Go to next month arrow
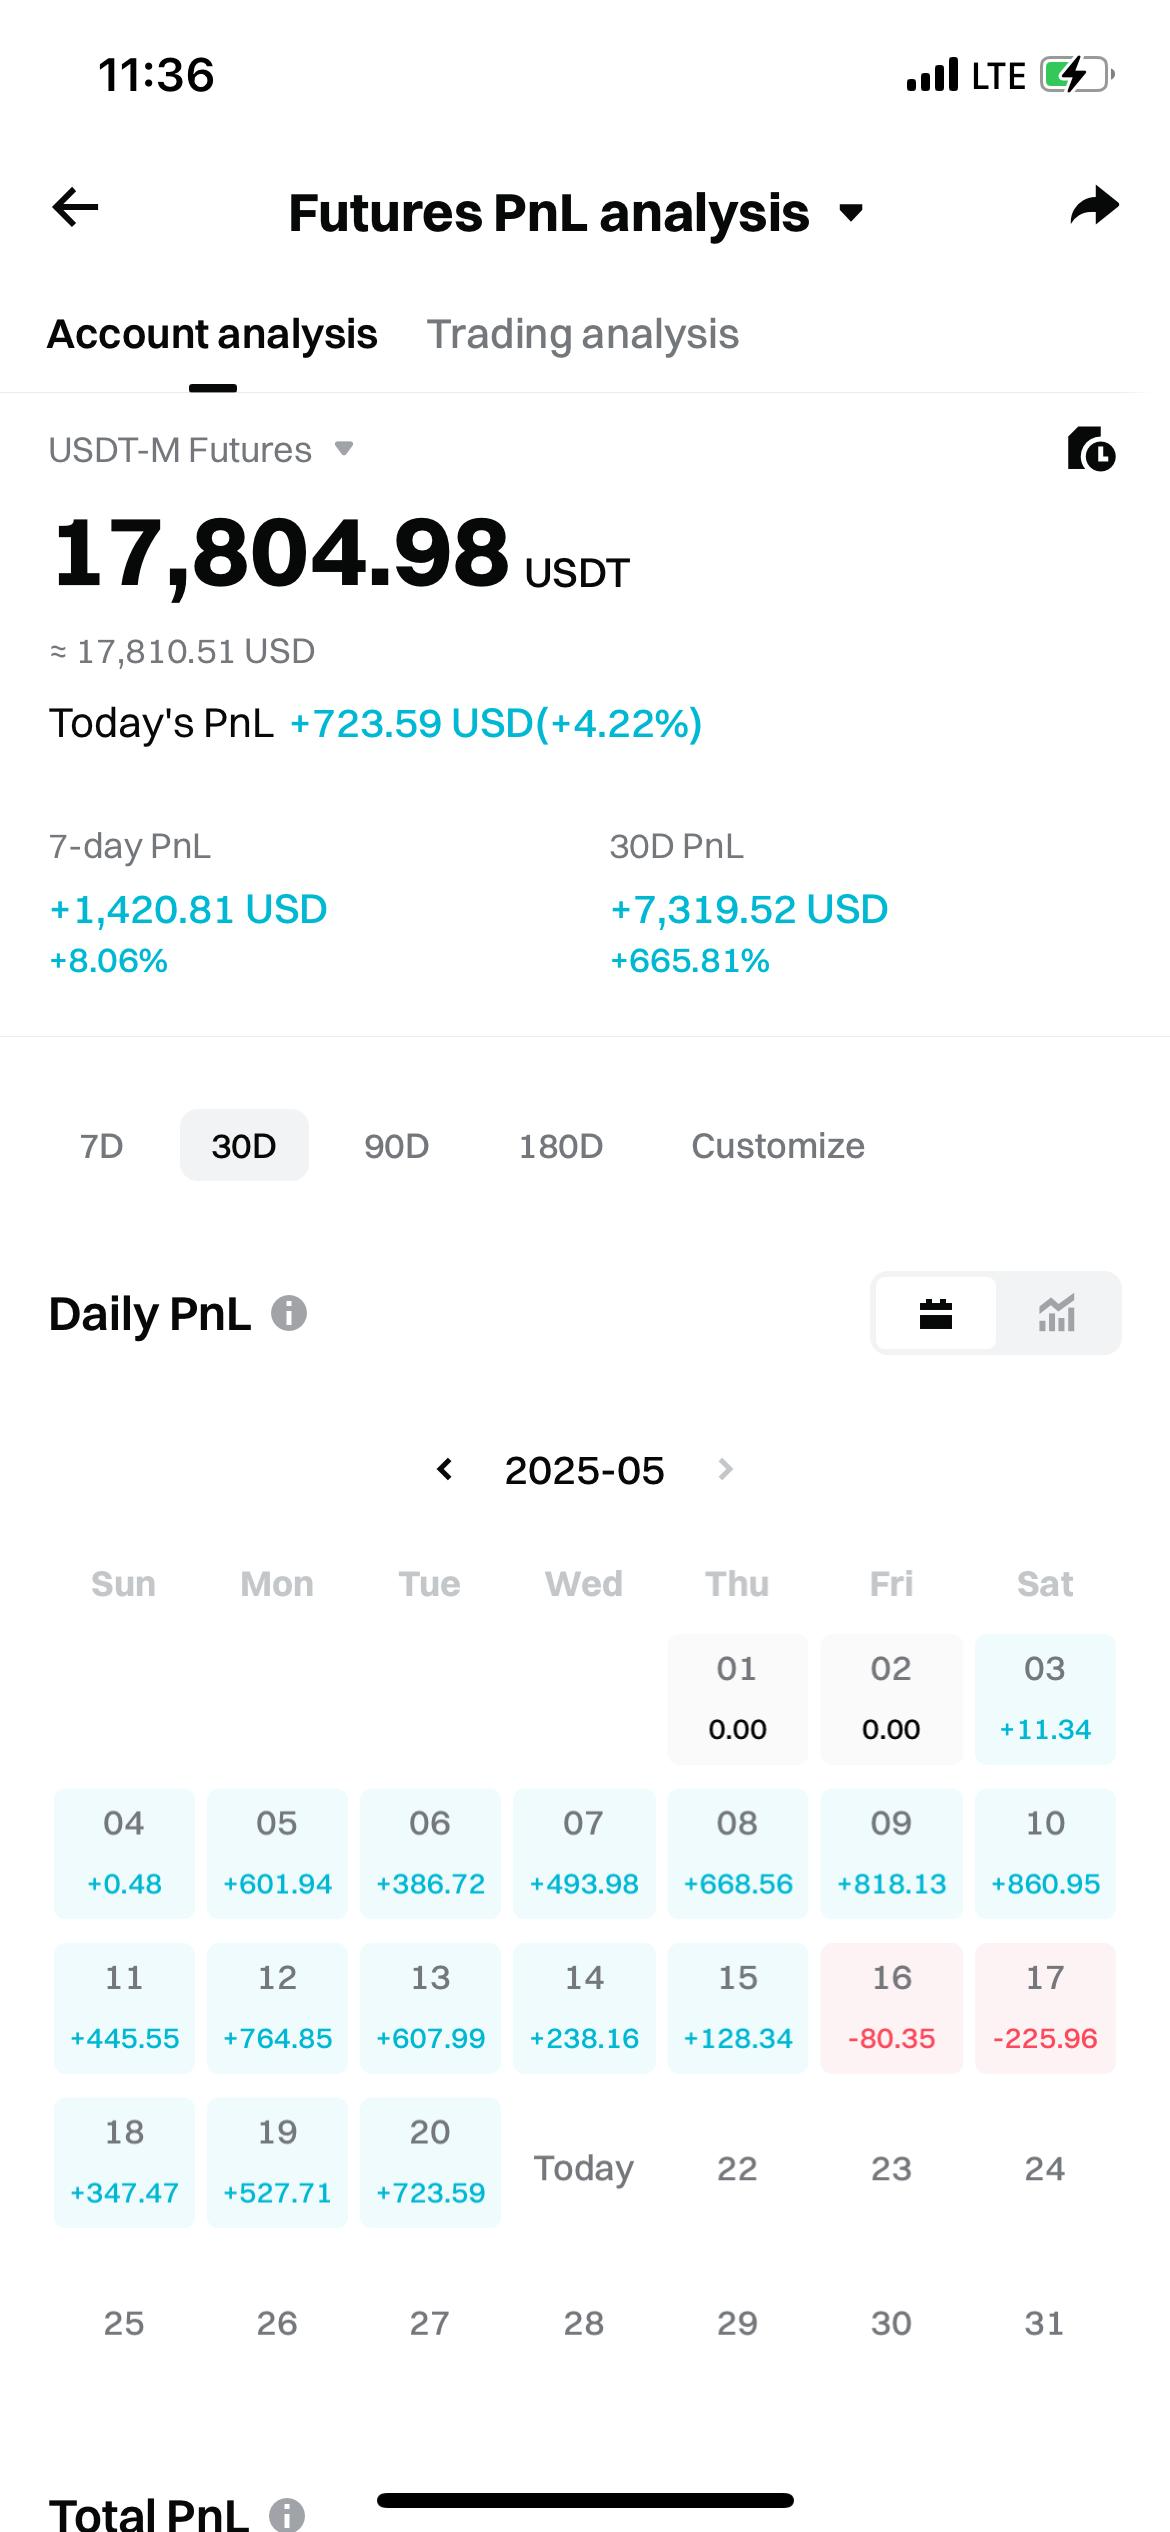The image size is (1170, 2532). point(726,1469)
